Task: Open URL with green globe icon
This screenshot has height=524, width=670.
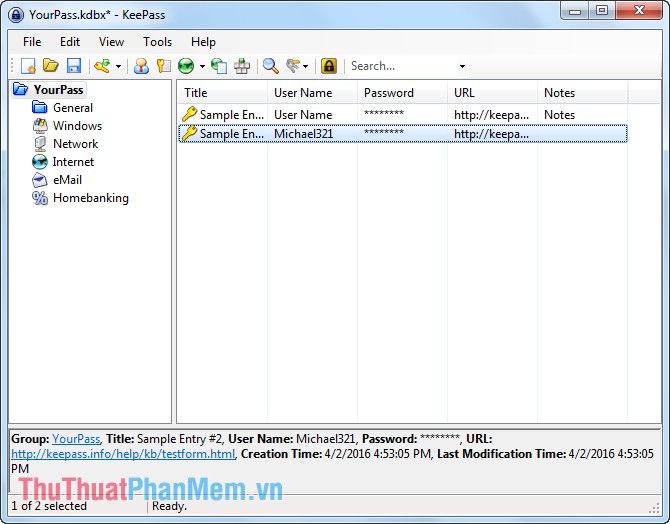Action: (186, 66)
